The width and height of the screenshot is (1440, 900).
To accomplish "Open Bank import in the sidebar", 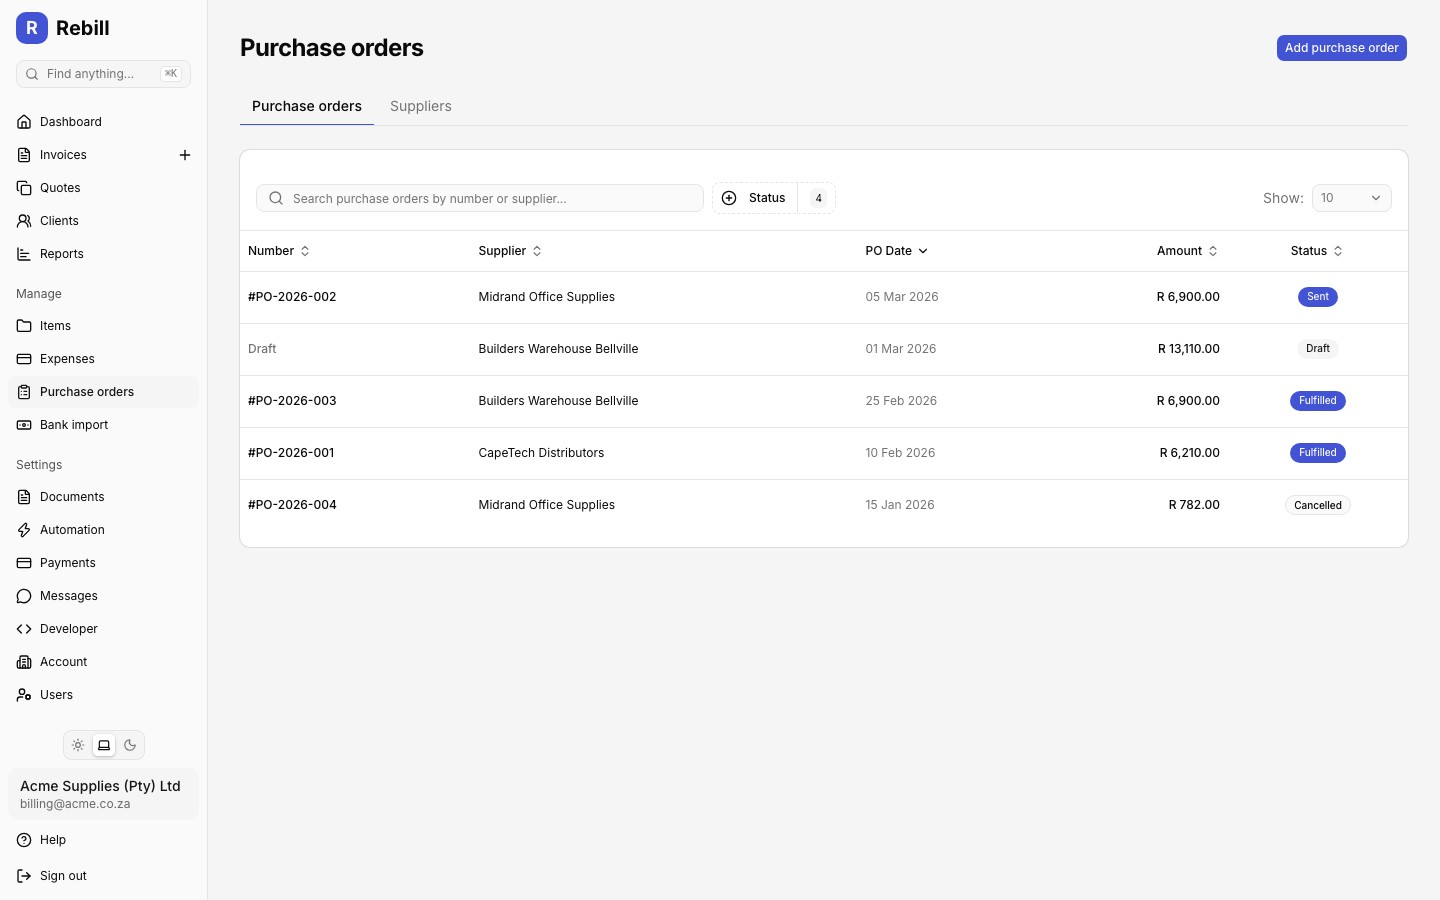I will 103,425.
